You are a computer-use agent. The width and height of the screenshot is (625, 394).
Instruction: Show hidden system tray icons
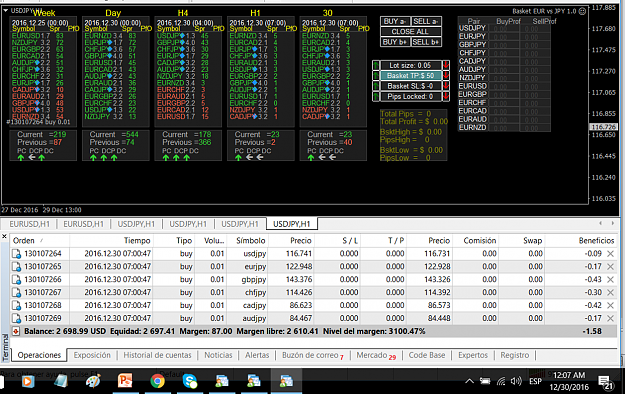(469, 381)
